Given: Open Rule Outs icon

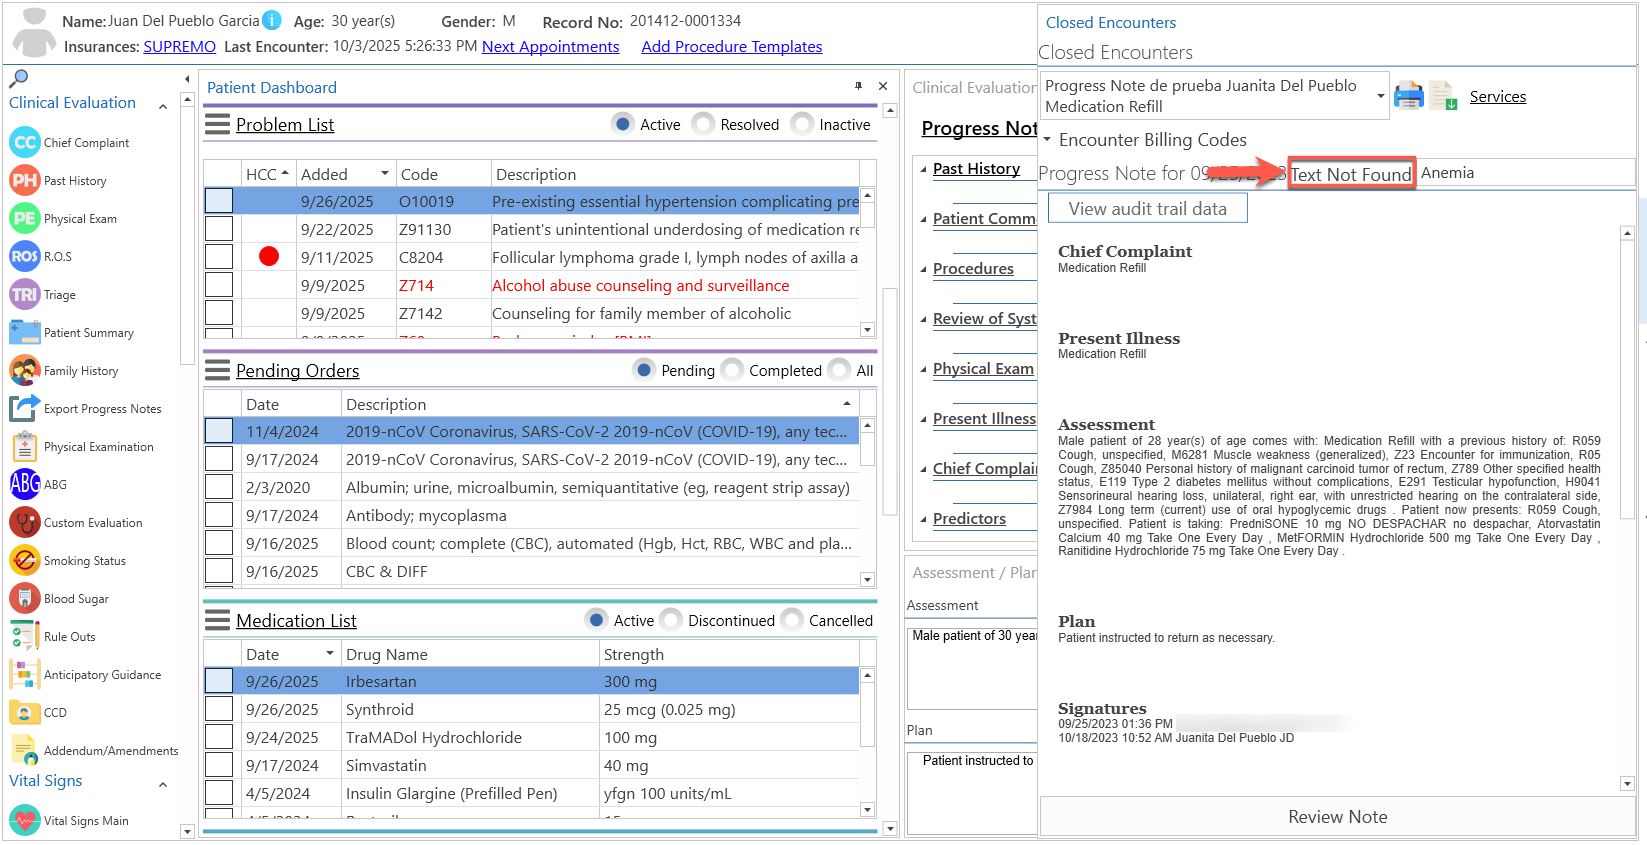Looking at the screenshot, I should (x=24, y=637).
